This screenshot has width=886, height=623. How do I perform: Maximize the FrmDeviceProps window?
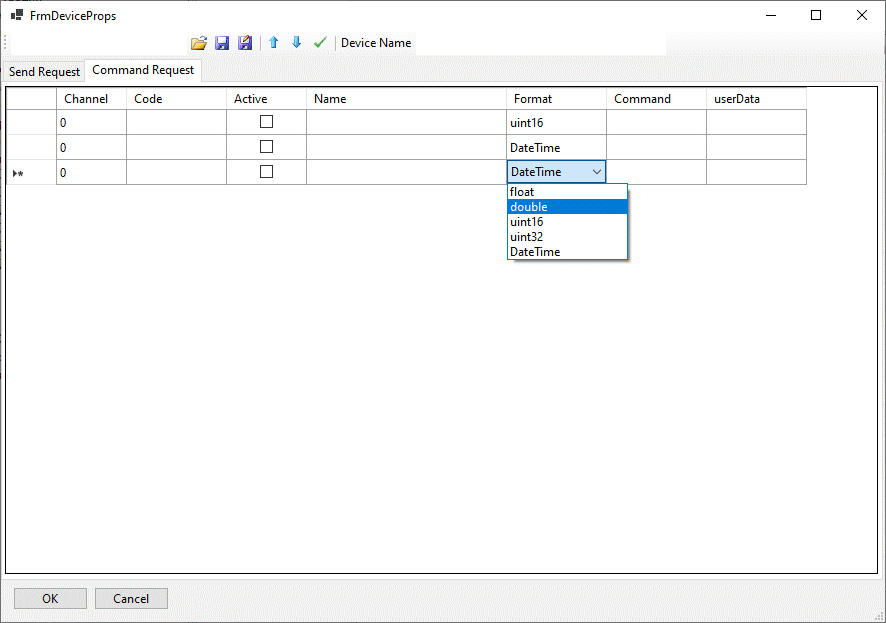pyautogui.click(x=816, y=15)
